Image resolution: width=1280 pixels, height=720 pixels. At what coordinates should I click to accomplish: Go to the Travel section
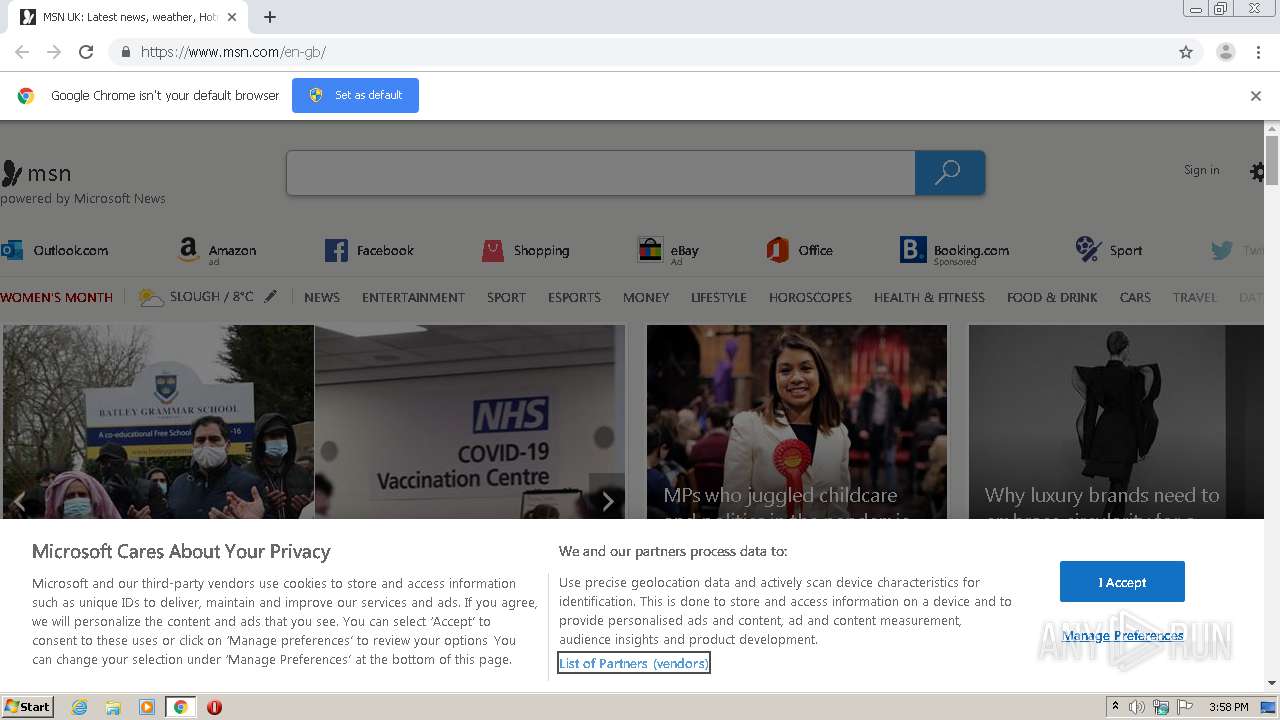tap(1195, 297)
